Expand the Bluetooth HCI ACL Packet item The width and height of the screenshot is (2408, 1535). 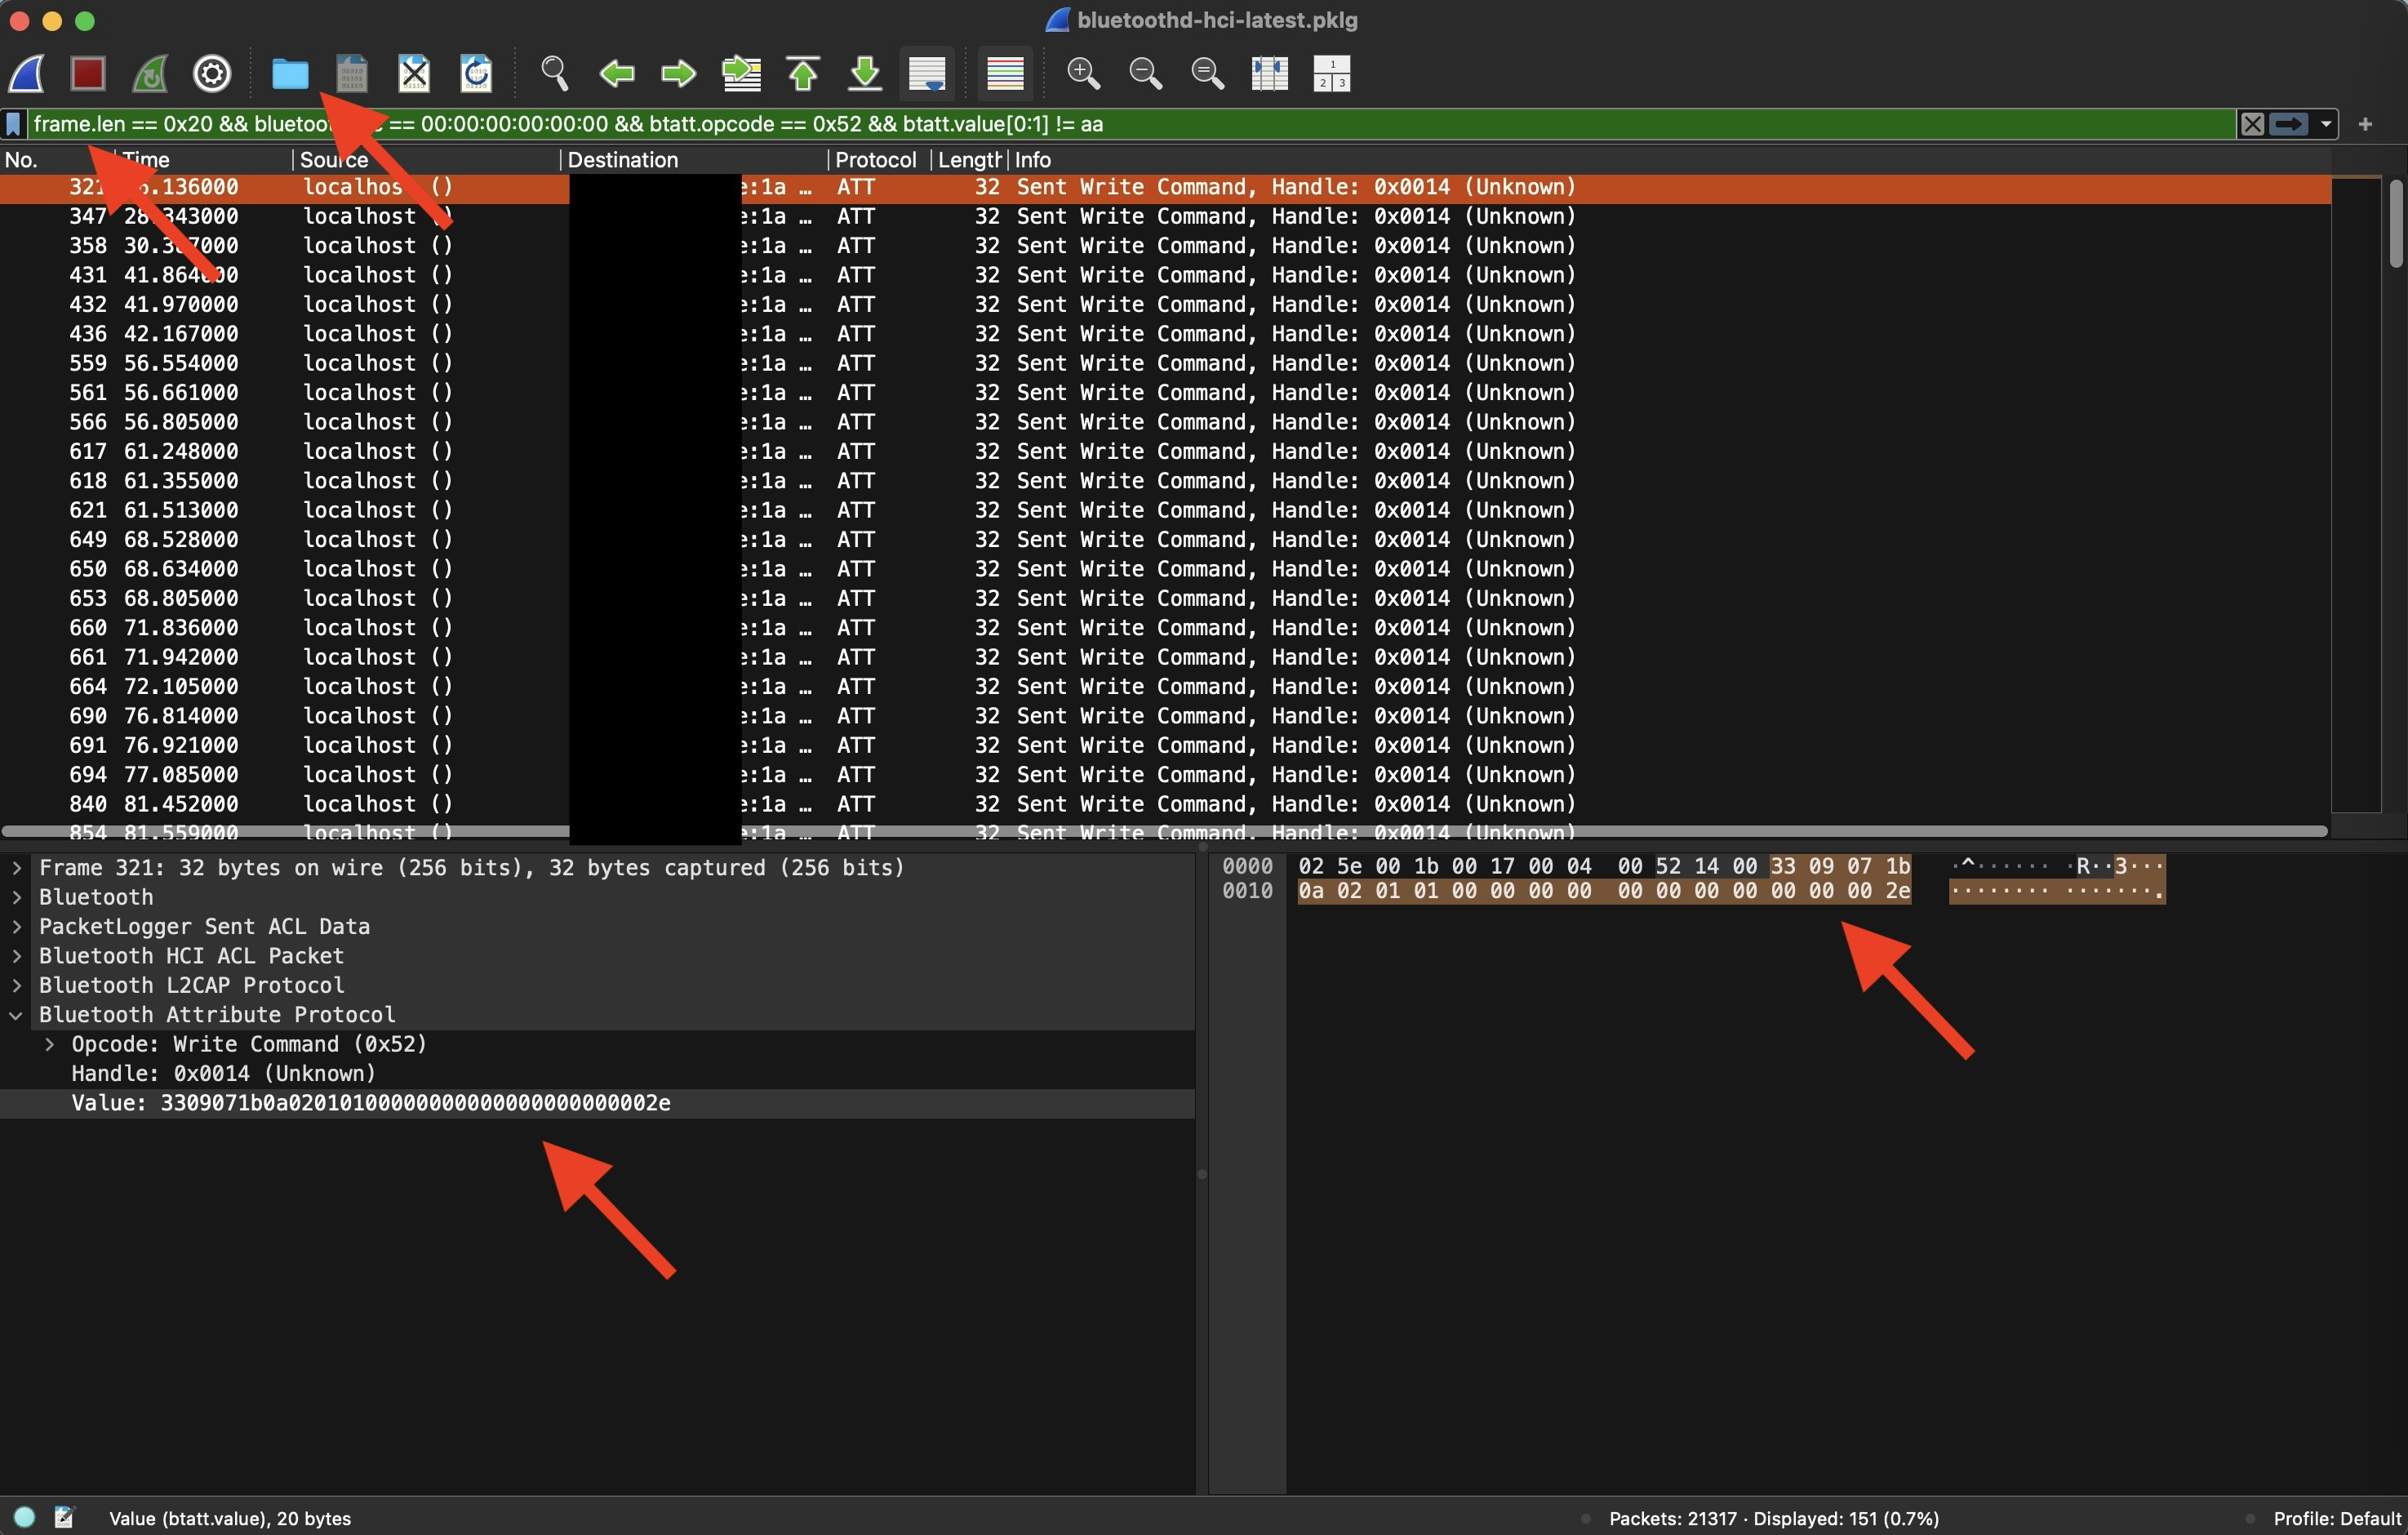[18, 955]
